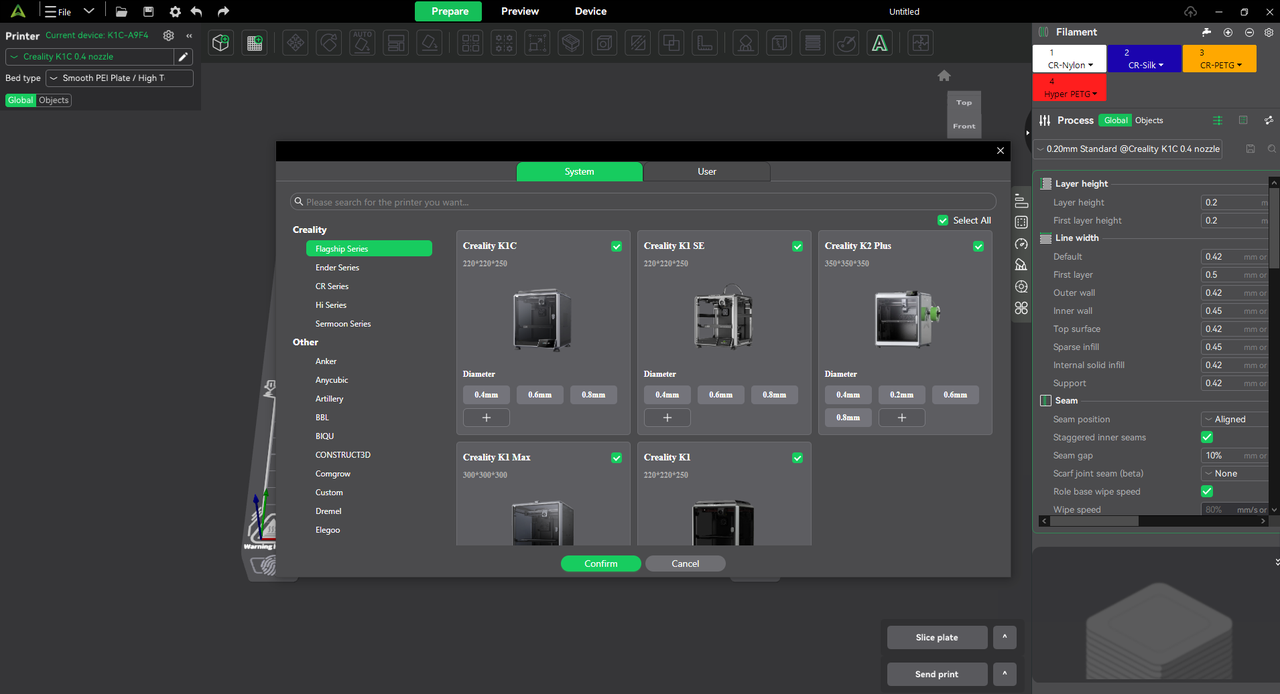The height and width of the screenshot is (694, 1280).
Task: Click the open project folder icon
Action: coord(121,12)
